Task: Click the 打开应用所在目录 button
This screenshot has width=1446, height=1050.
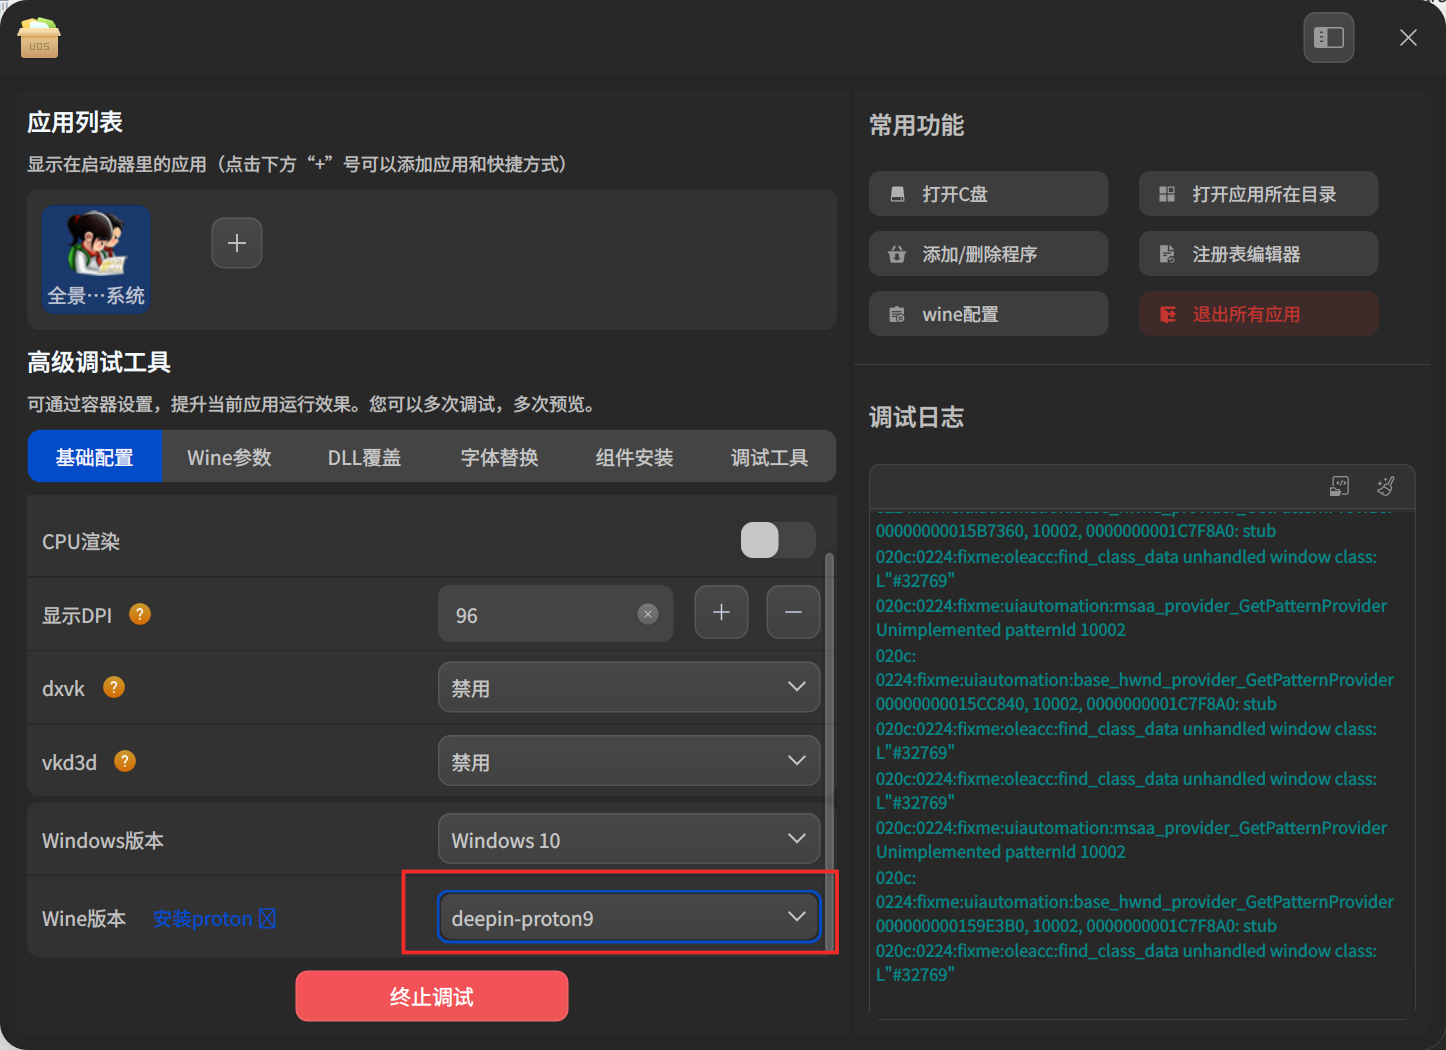Action: point(1258,194)
